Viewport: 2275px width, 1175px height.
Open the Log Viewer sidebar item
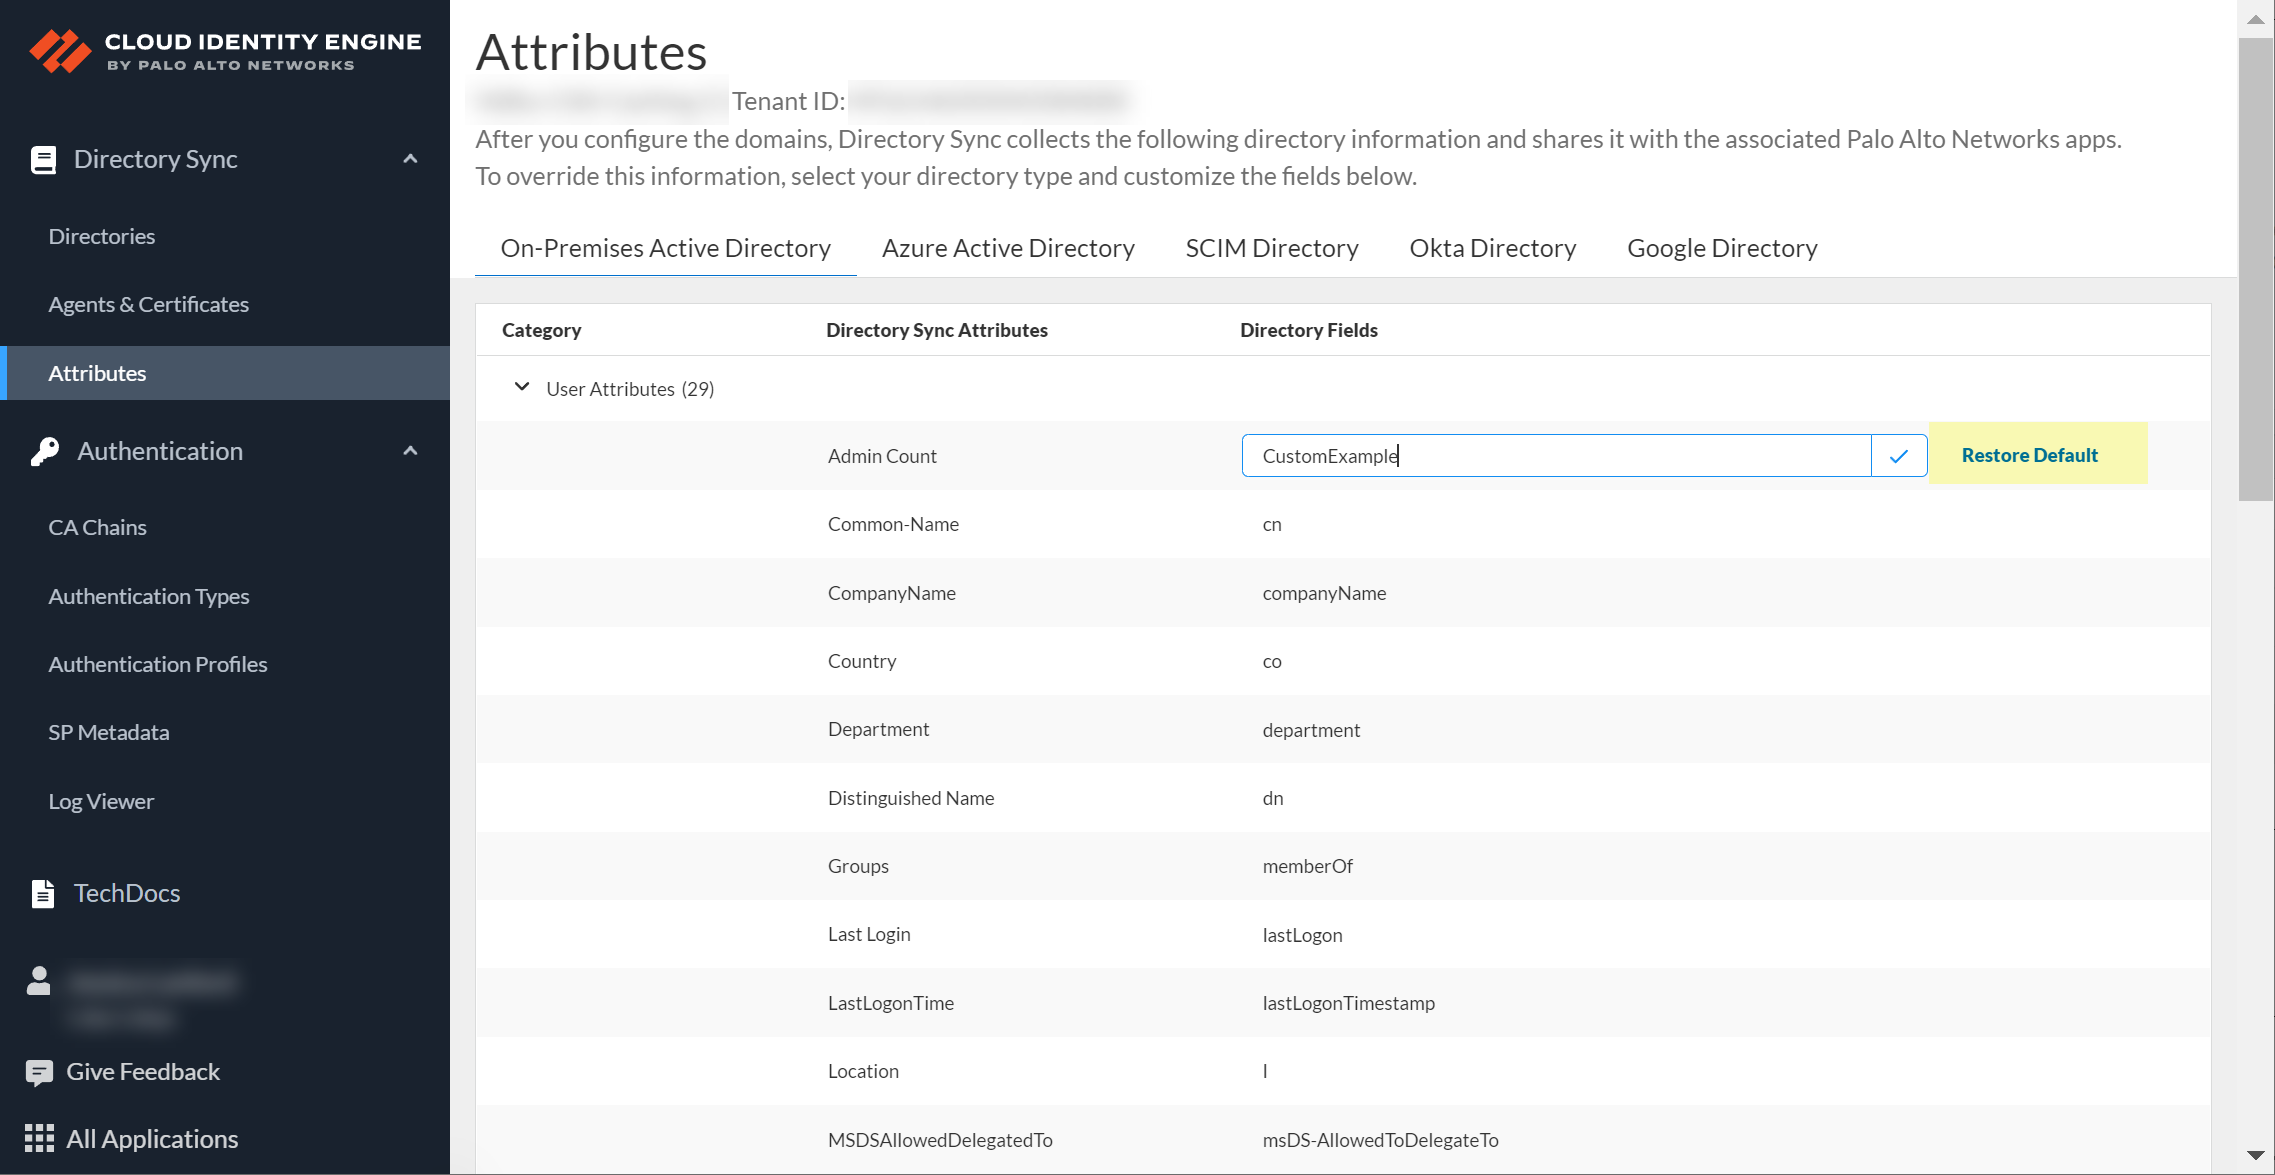point(101,801)
